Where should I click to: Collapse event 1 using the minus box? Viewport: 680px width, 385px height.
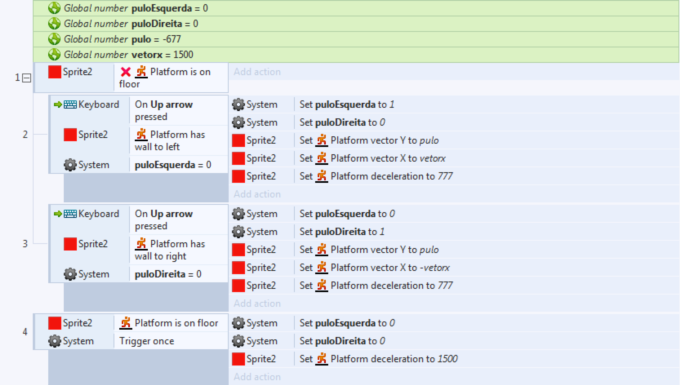coord(26,78)
